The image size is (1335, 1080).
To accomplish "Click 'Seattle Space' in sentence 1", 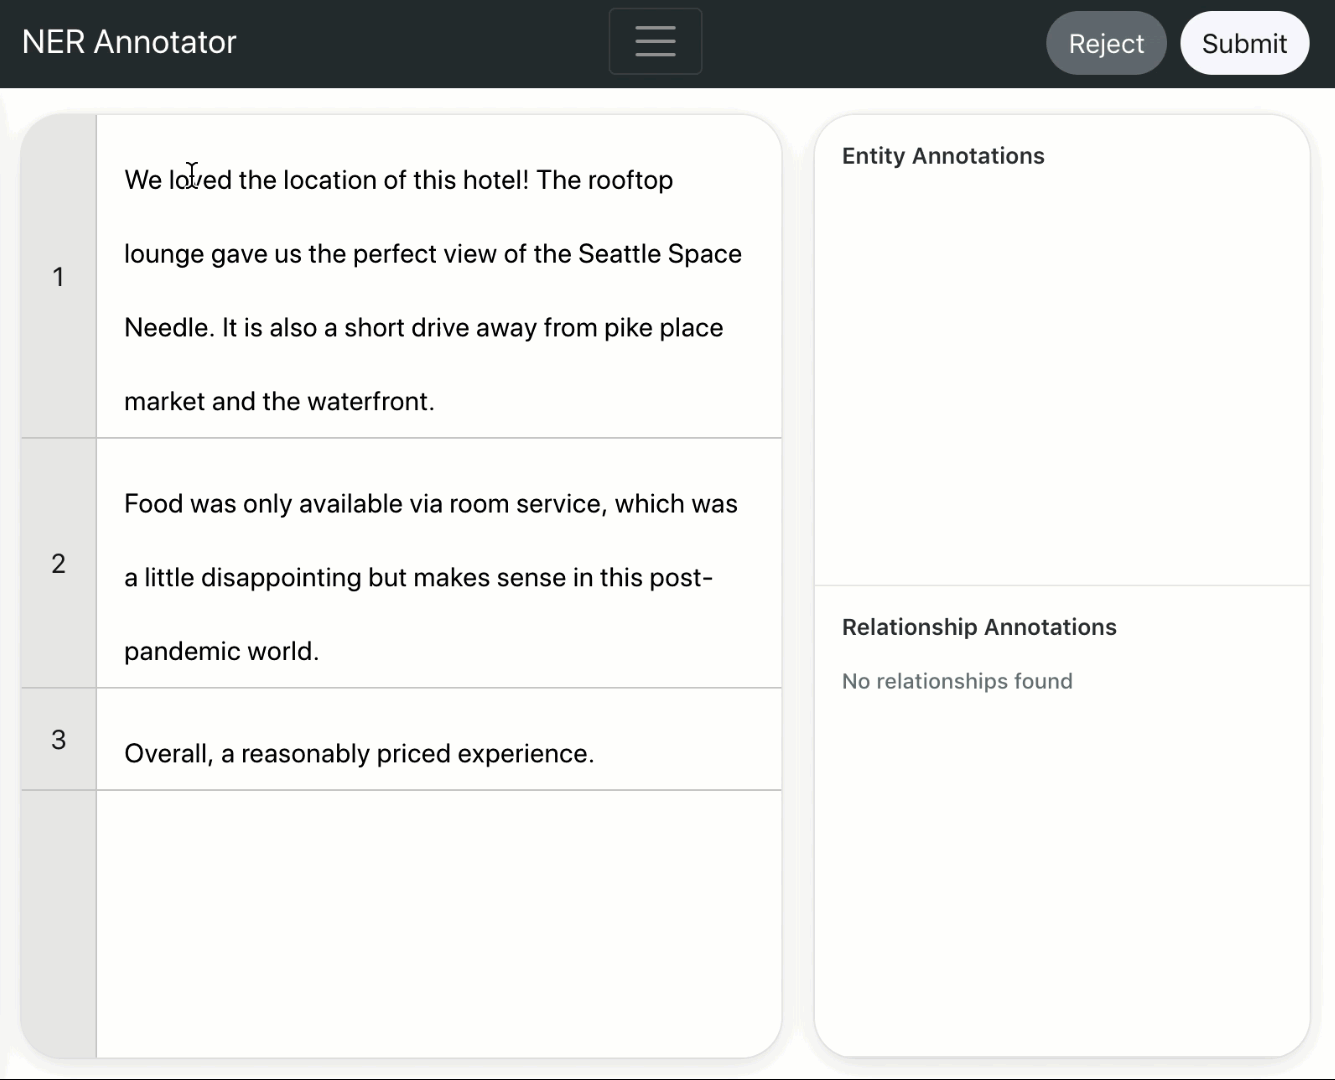I will (659, 254).
